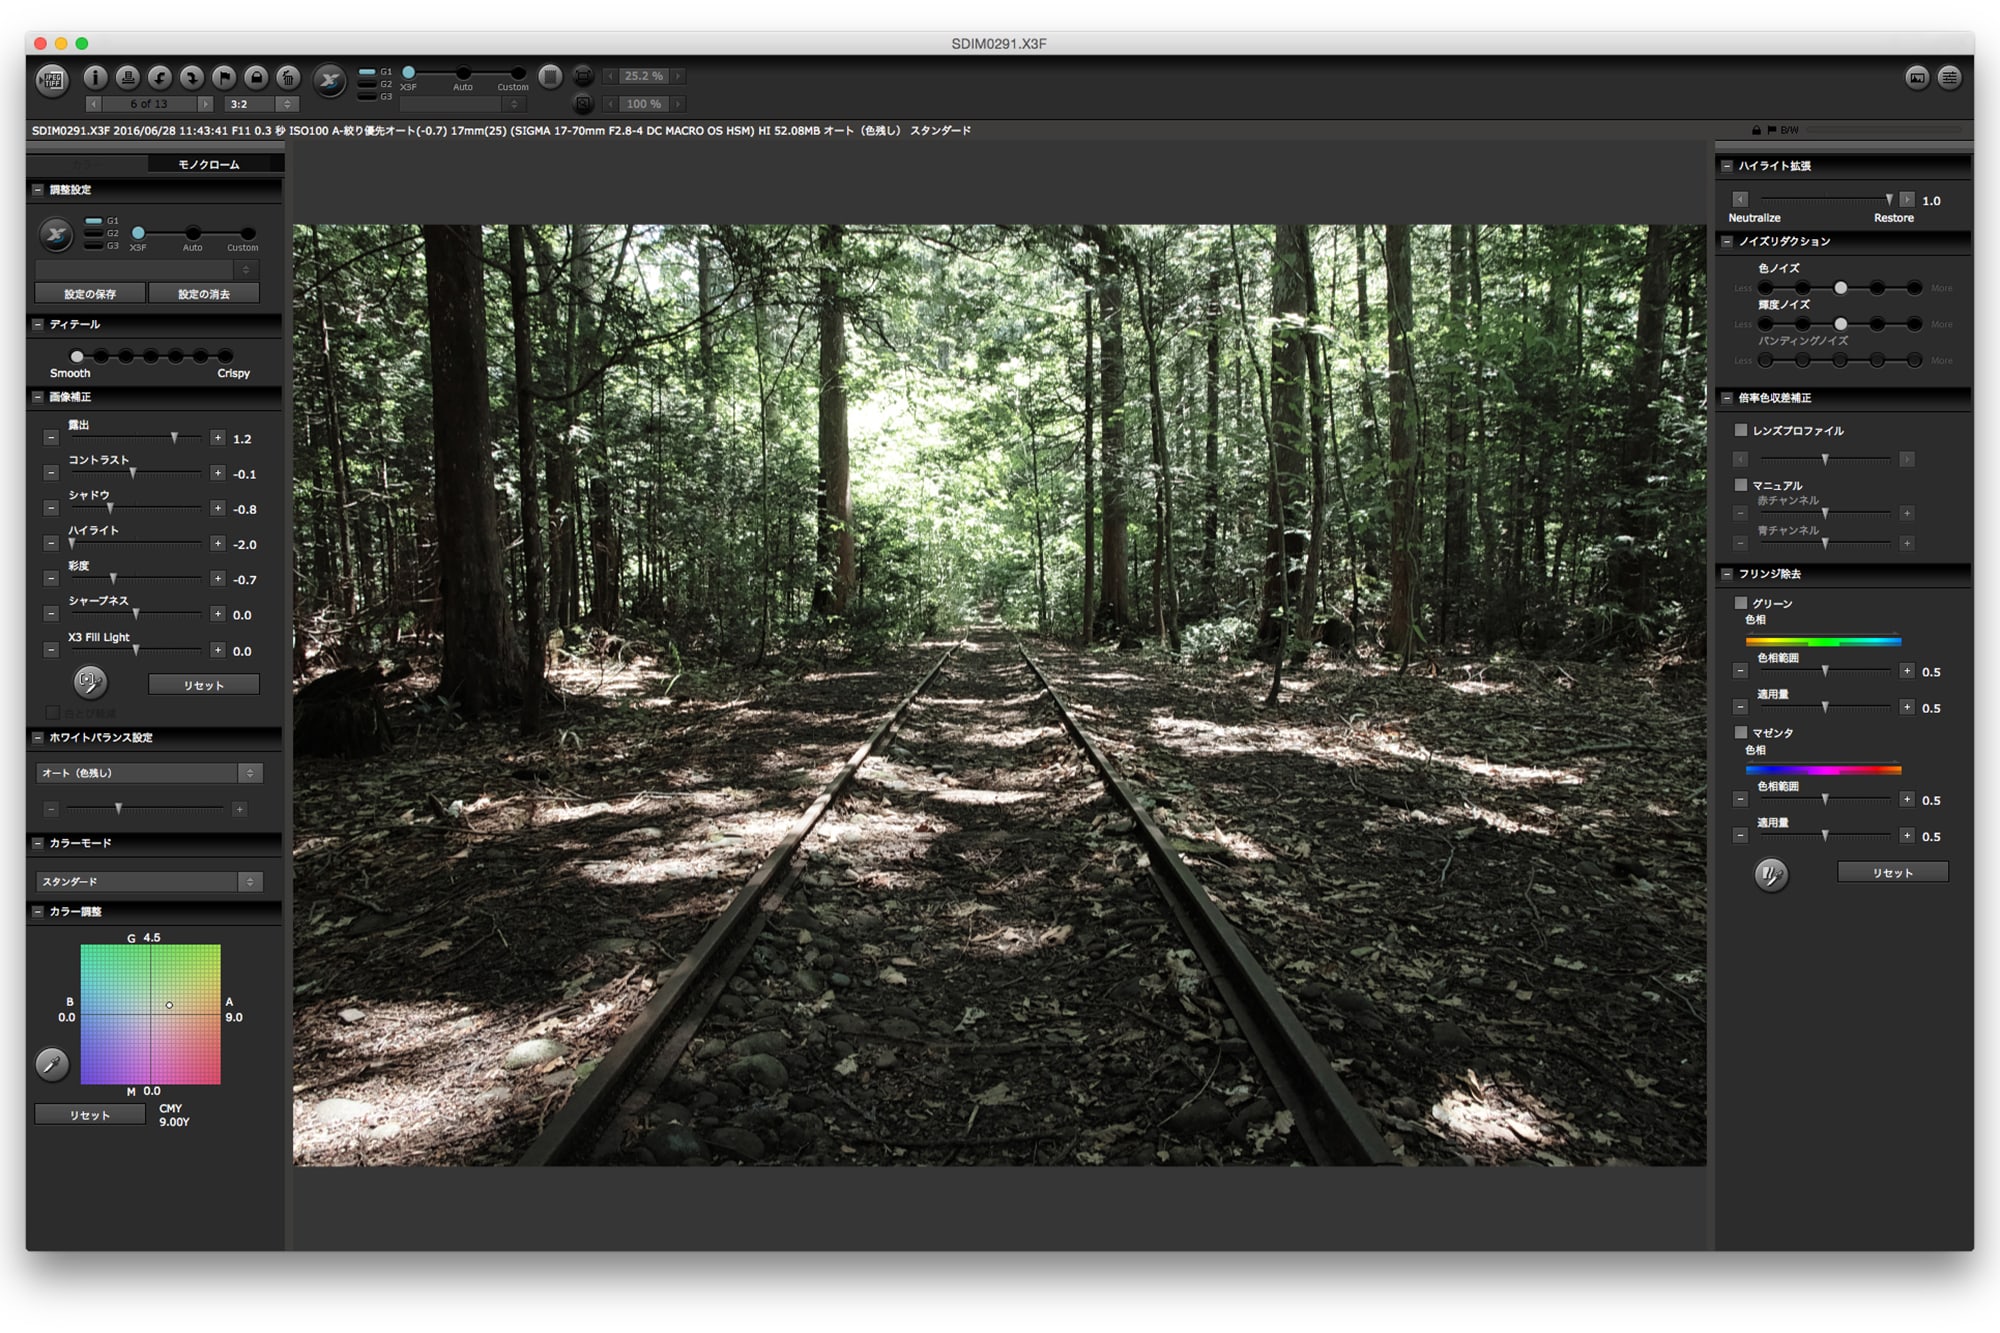Enable レンズプロファイル checkbox
The height and width of the screenshot is (1333, 2000).
pyautogui.click(x=1741, y=430)
